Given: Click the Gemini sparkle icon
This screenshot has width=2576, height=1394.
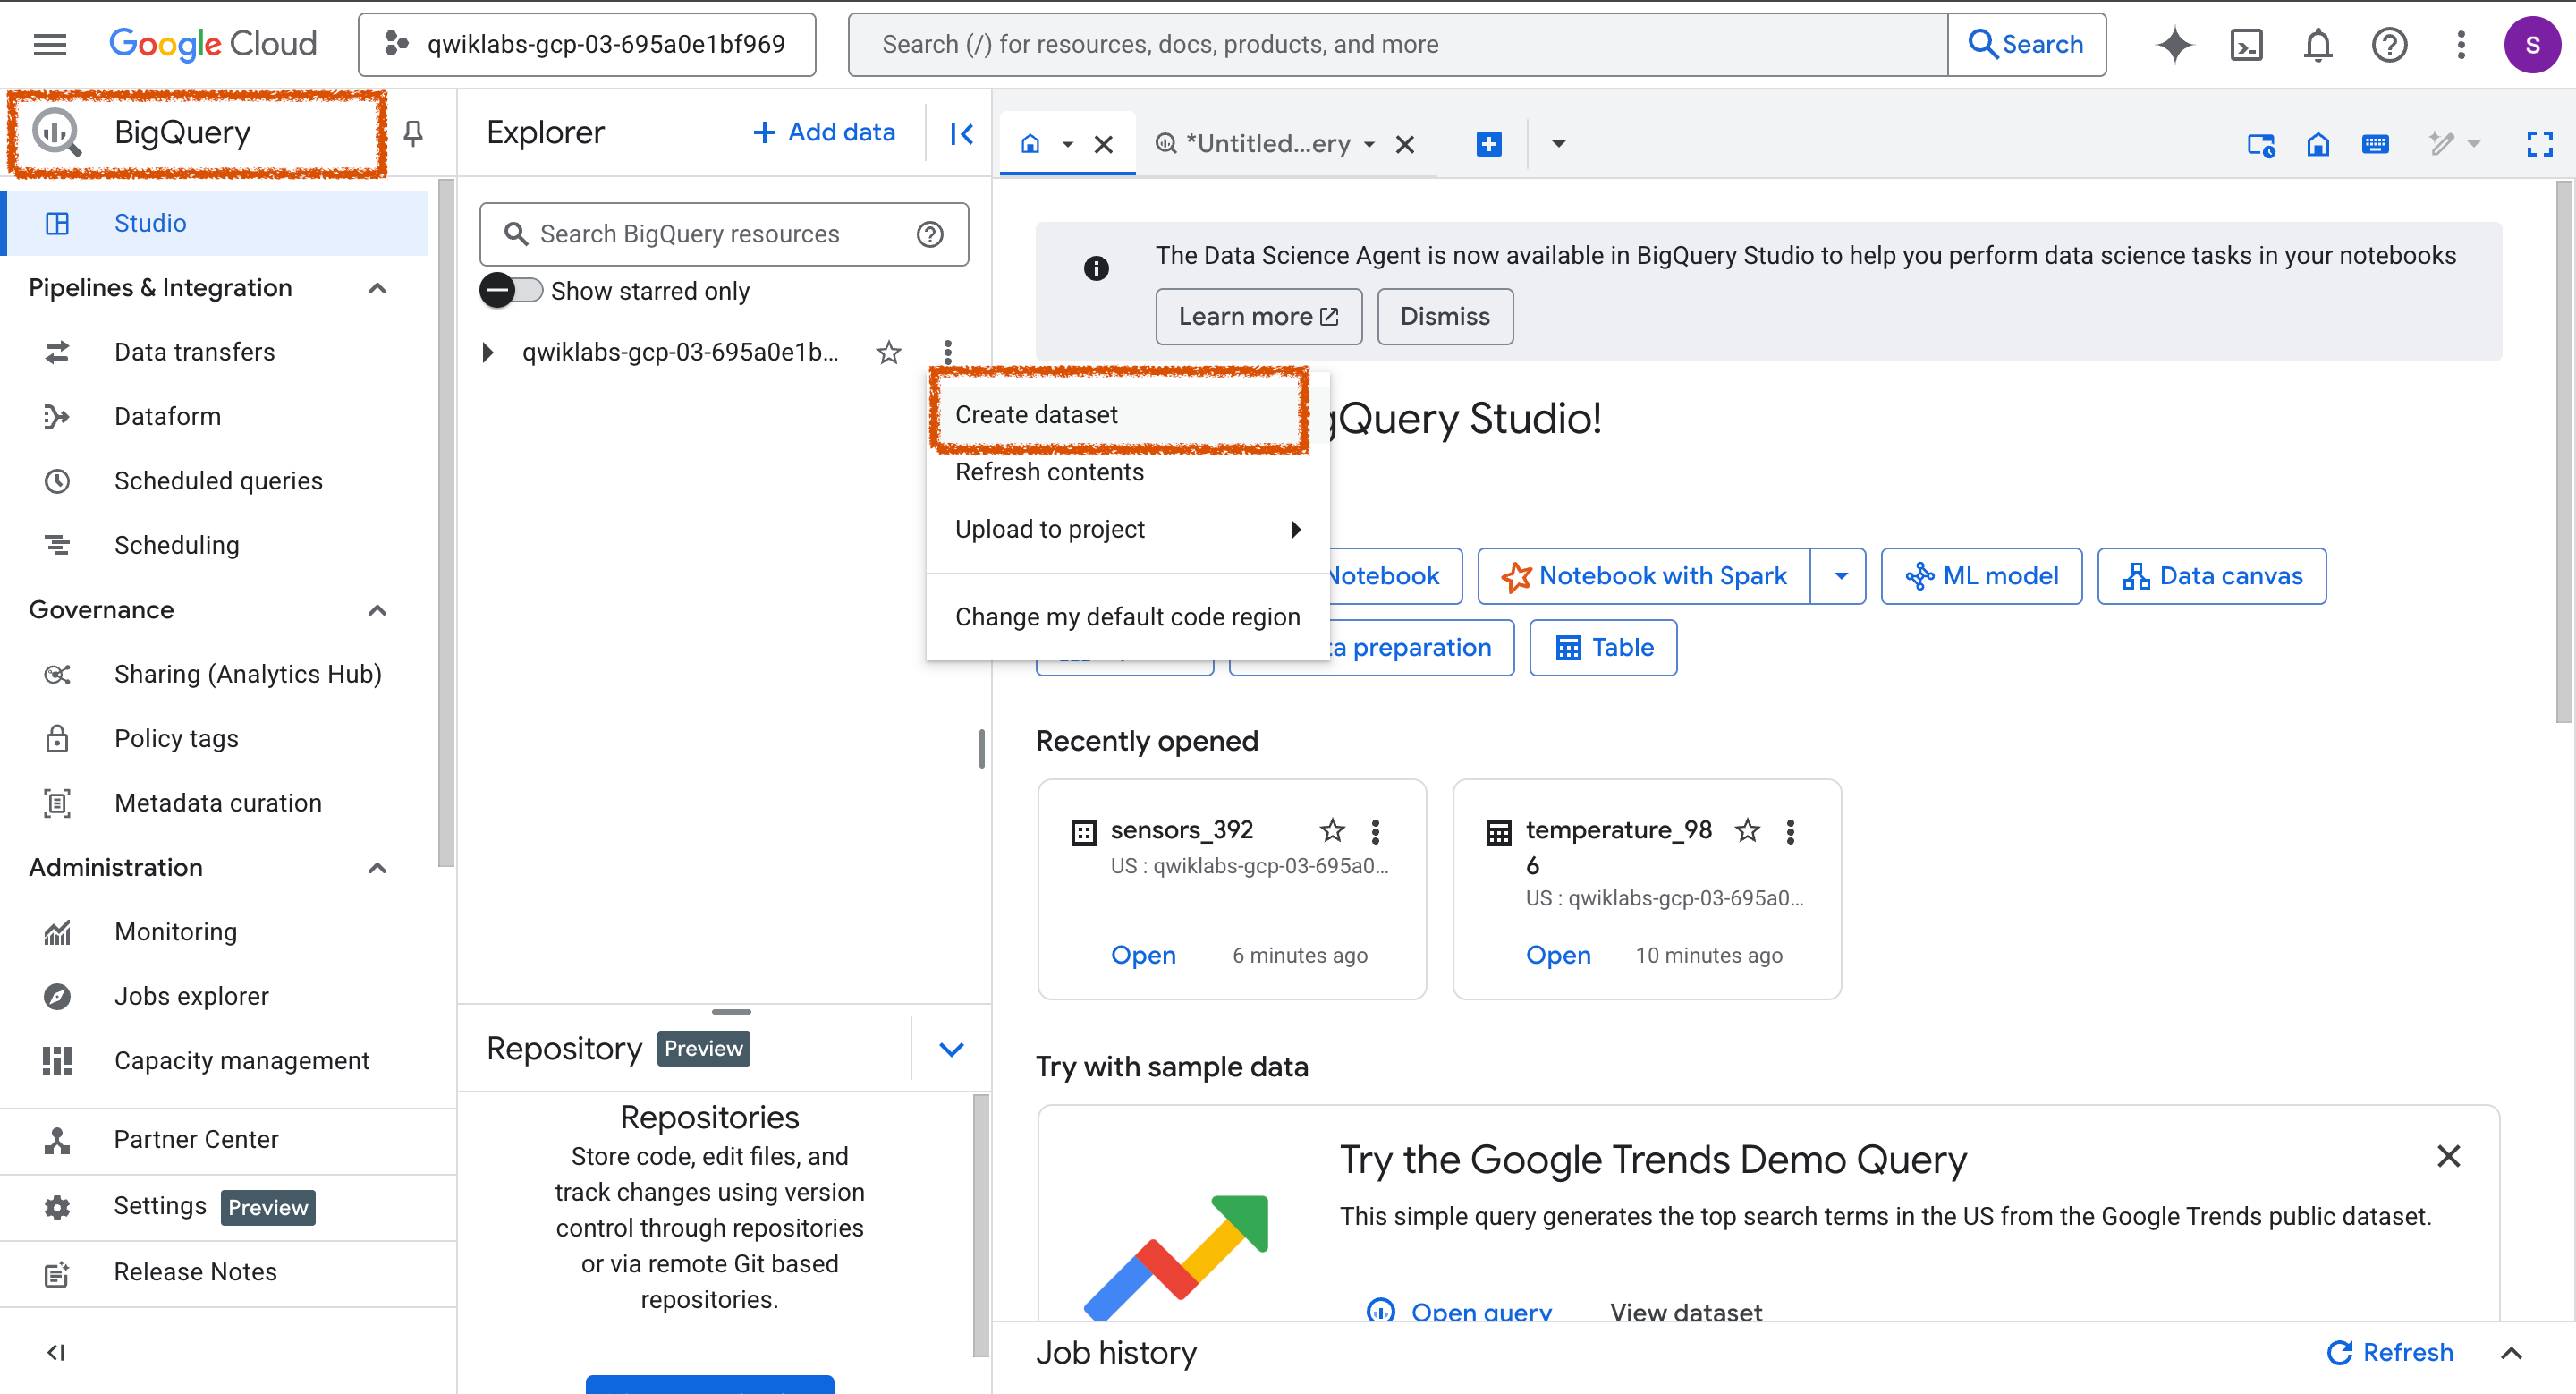Looking at the screenshot, I should pos(2174,45).
